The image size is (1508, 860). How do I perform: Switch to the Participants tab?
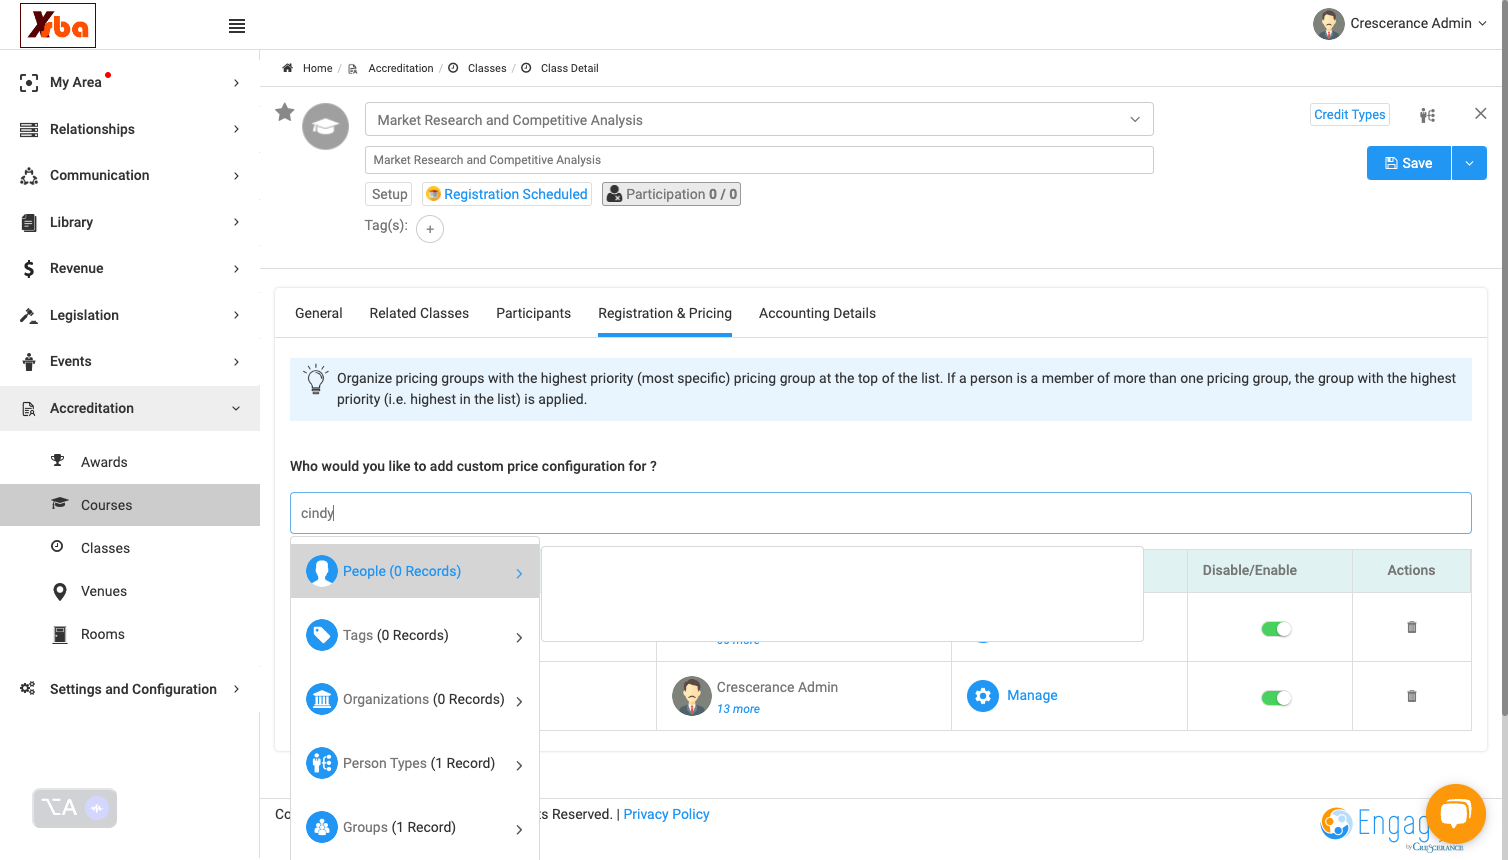pos(533,313)
